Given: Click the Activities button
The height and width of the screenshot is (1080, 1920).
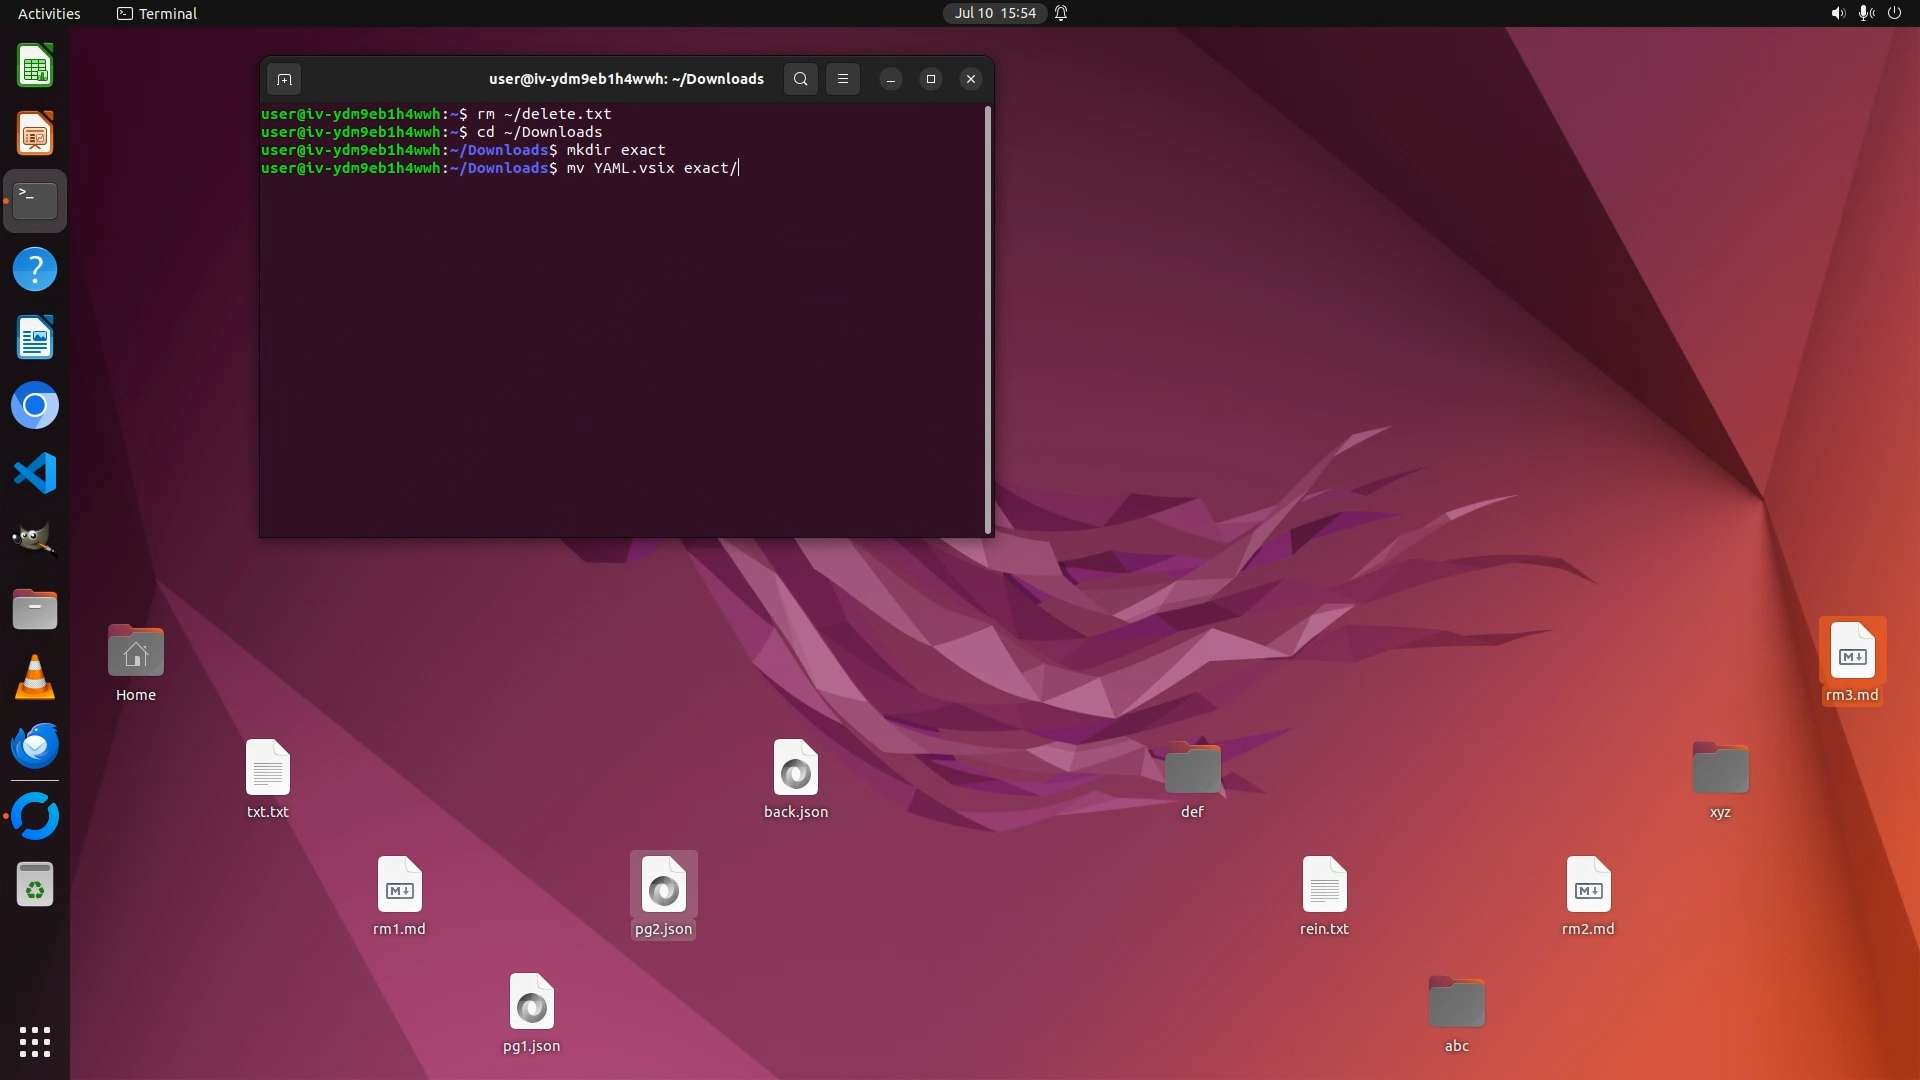Looking at the screenshot, I should tap(49, 13).
